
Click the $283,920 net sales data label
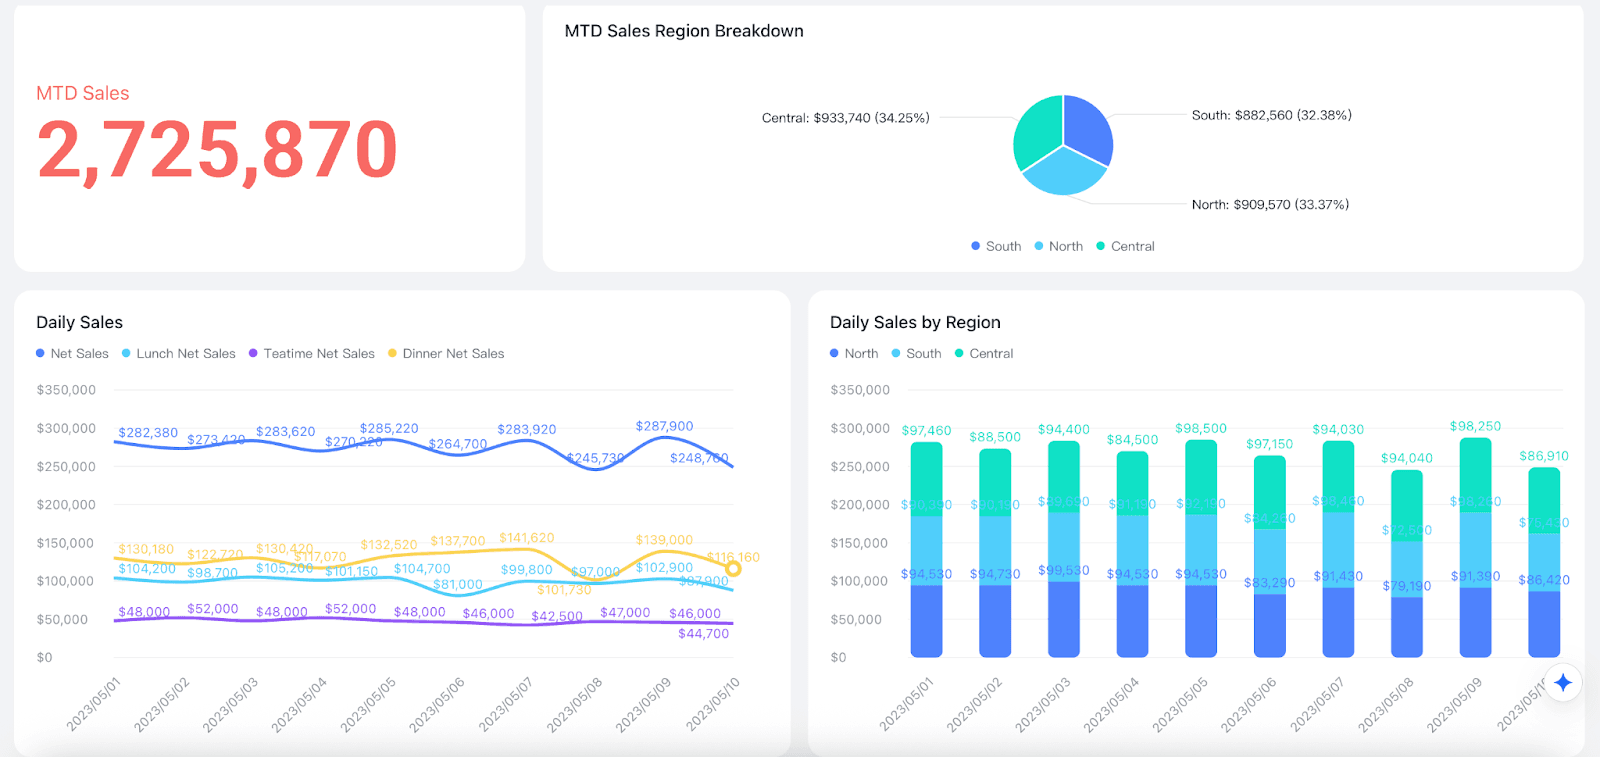(x=527, y=430)
